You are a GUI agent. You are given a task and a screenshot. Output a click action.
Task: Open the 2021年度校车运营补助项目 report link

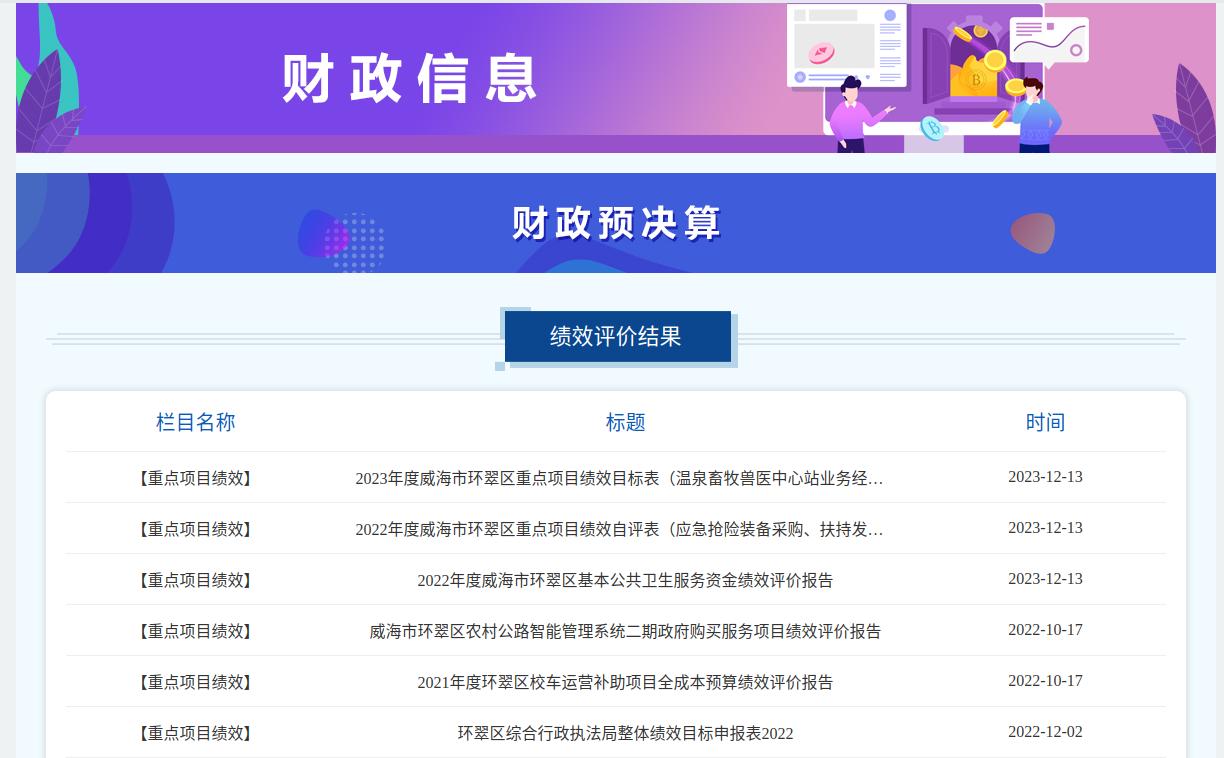(625, 682)
